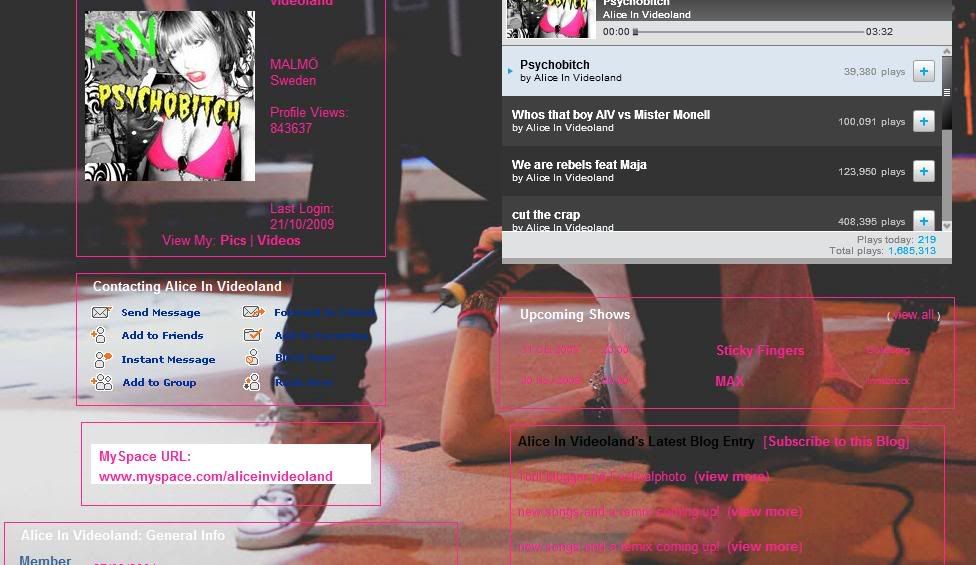Click the seek bar handle at 00:00
The height and width of the screenshot is (565, 976).
[x=636, y=32]
